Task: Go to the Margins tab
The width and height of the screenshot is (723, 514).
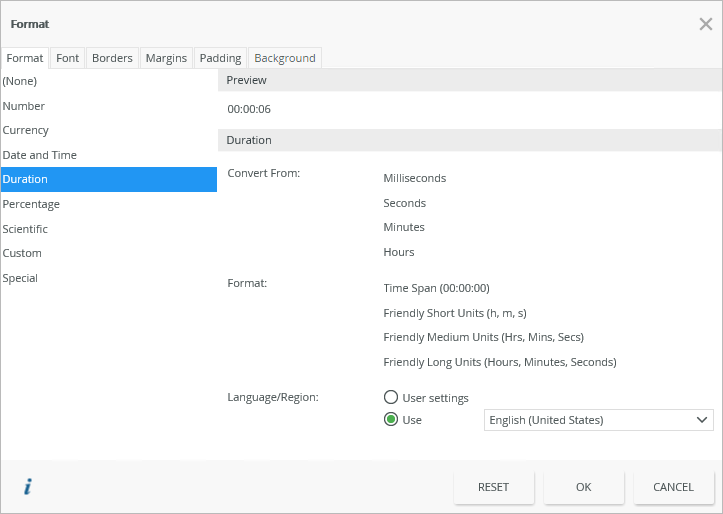Action: pyautogui.click(x=166, y=58)
